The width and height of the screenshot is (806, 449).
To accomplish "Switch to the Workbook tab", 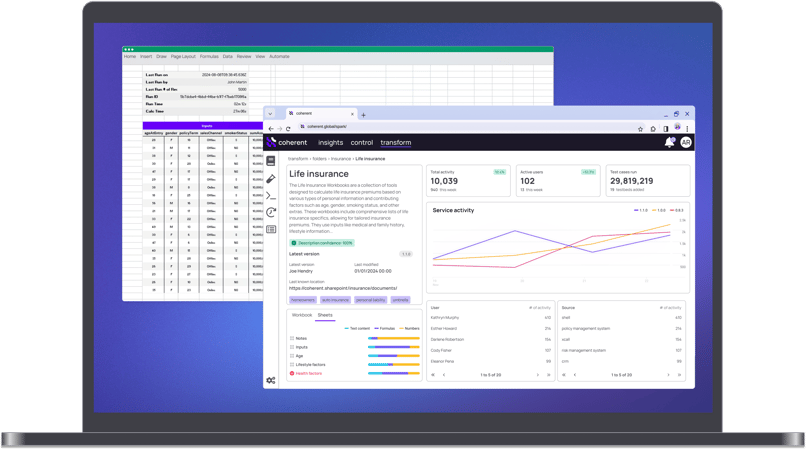I will tap(302, 315).
